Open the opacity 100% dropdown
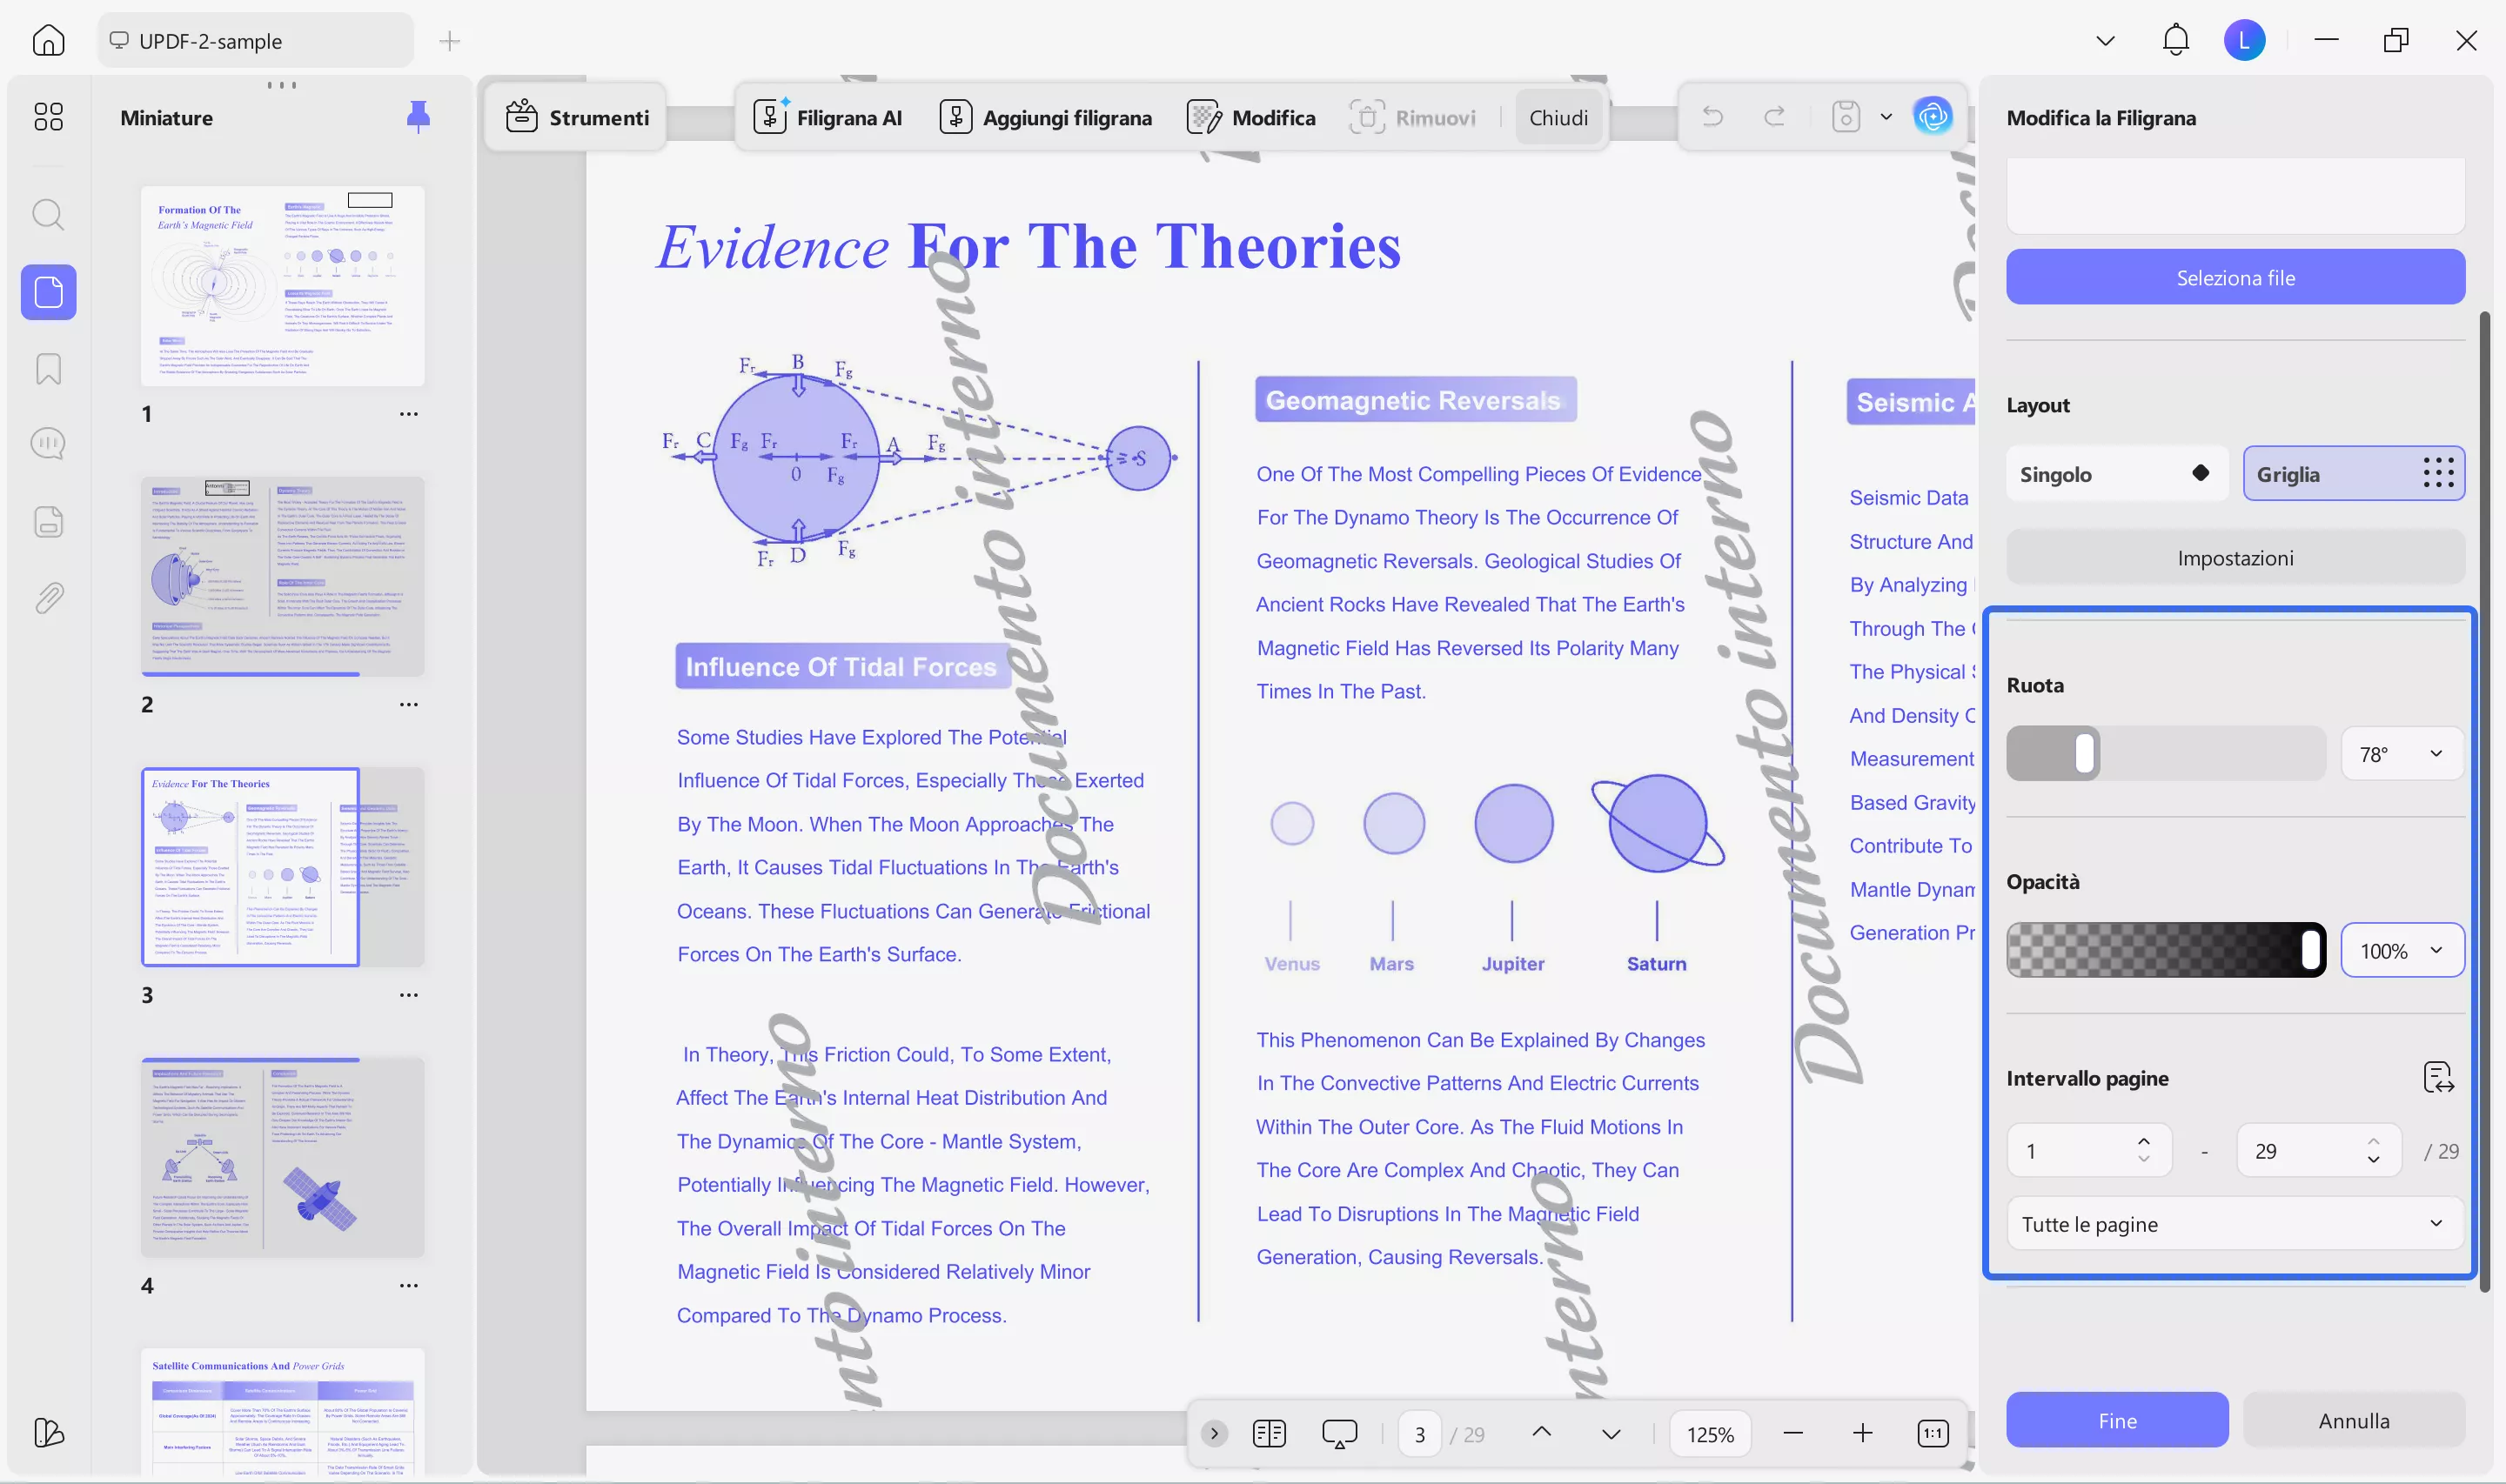The image size is (2506, 1484). tap(2401, 950)
